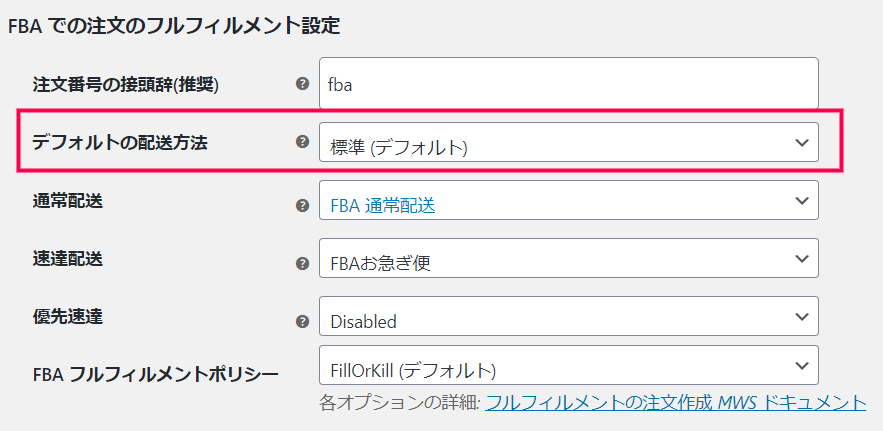Click the 注文番号の接頭辞(推奨) label
Screen dimensions: 883x431
tap(126, 85)
